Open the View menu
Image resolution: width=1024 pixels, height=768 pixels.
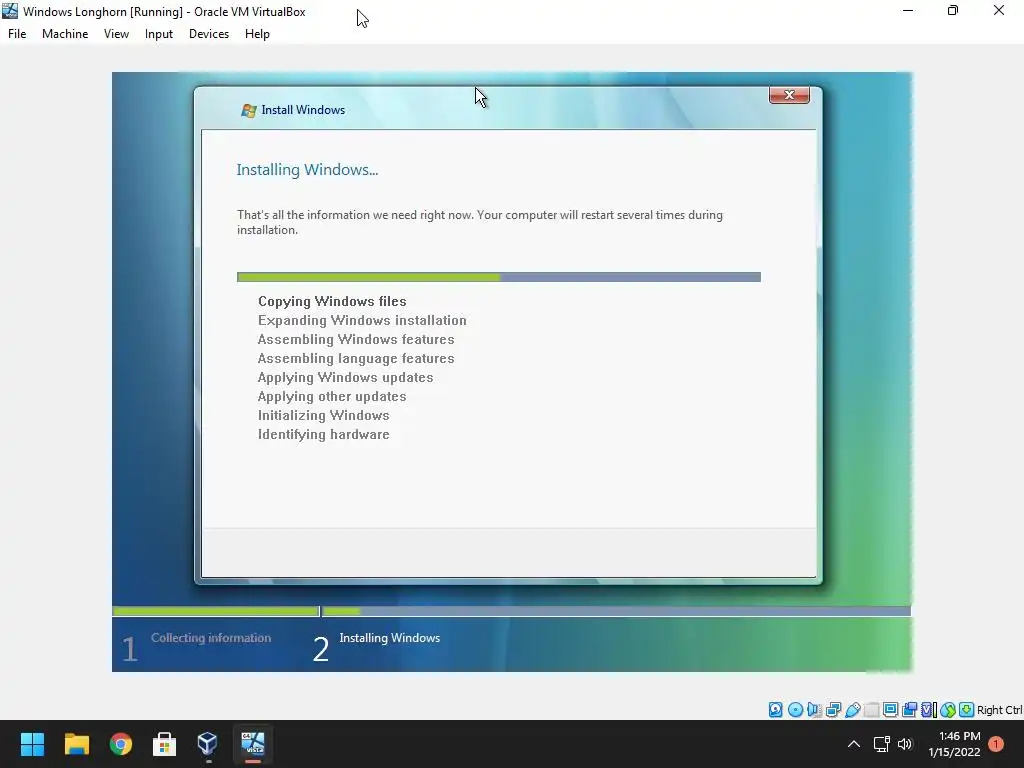coord(116,34)
